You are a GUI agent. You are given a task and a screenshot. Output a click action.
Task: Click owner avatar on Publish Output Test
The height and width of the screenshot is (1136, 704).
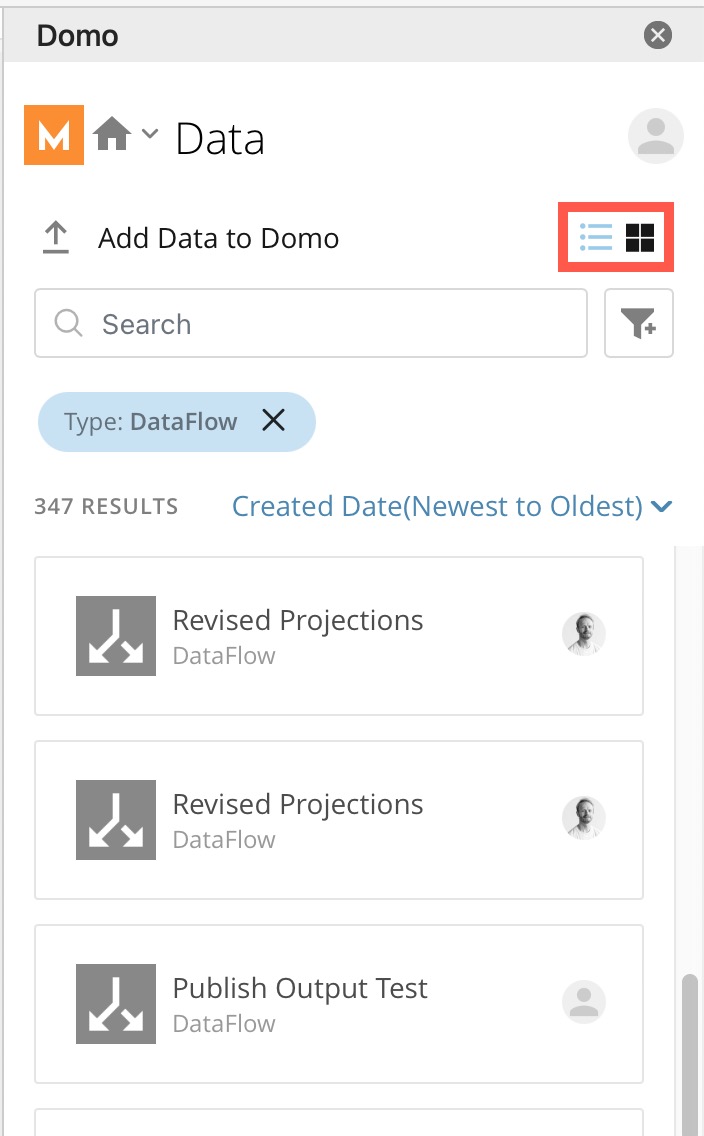click(x=584, y=1002)
